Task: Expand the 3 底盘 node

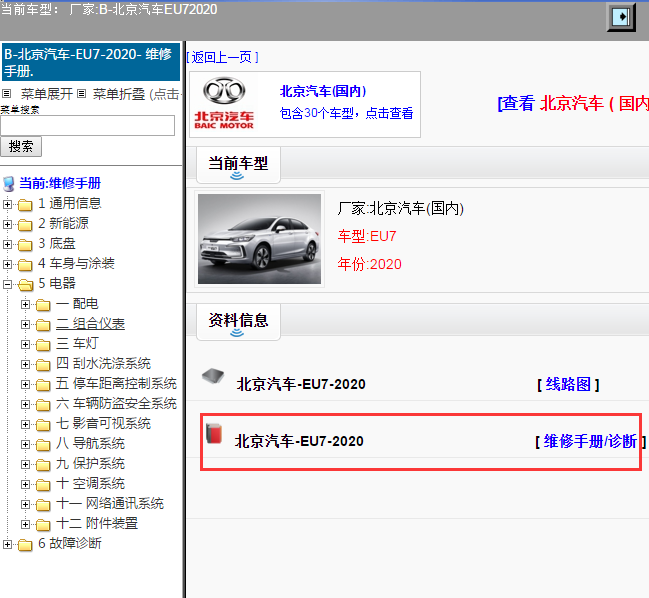Action: point(7,244)
